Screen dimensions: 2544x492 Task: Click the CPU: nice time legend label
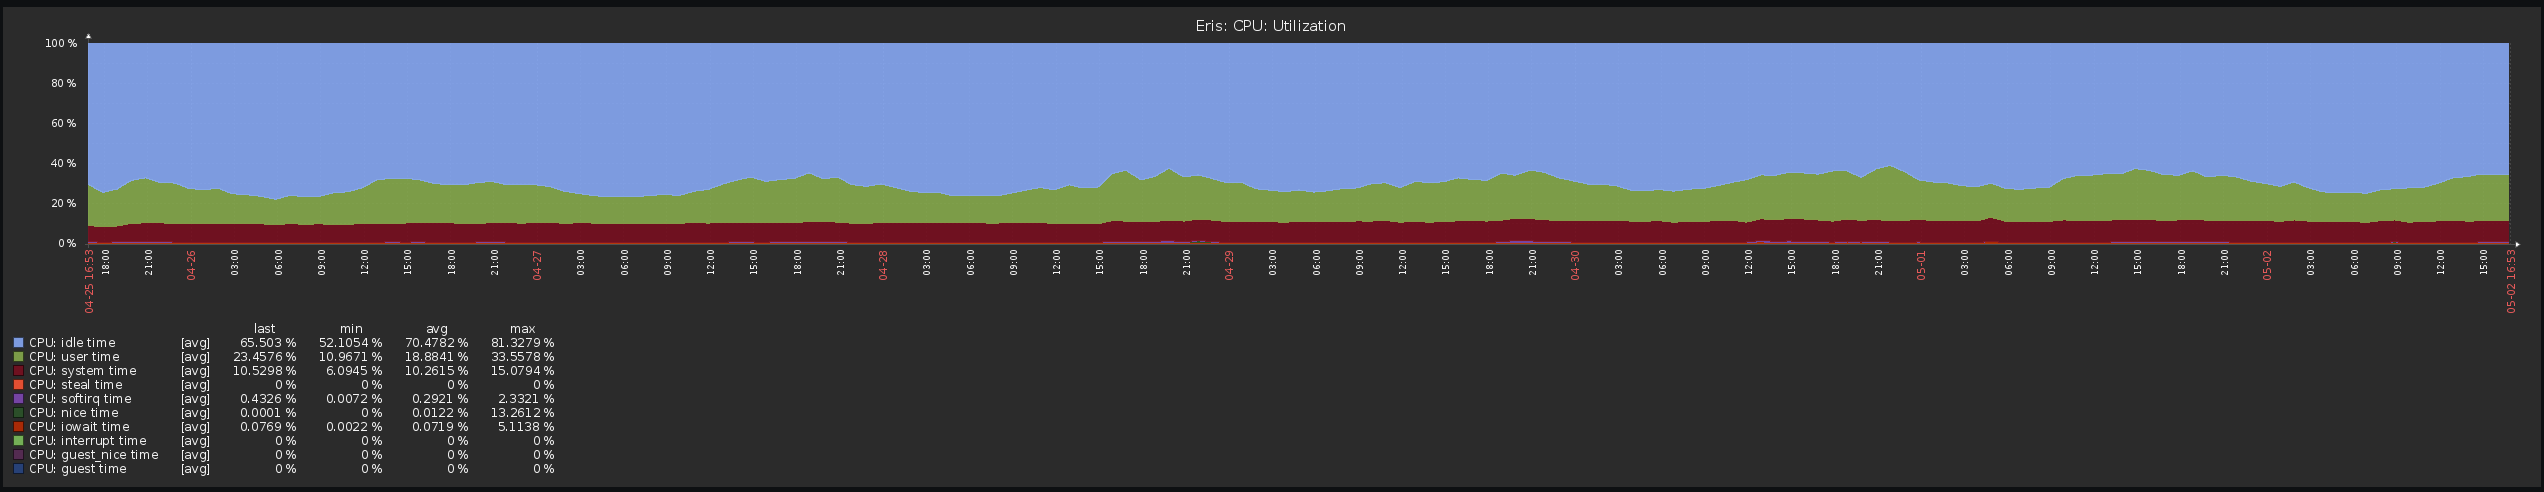pos(74,413)
